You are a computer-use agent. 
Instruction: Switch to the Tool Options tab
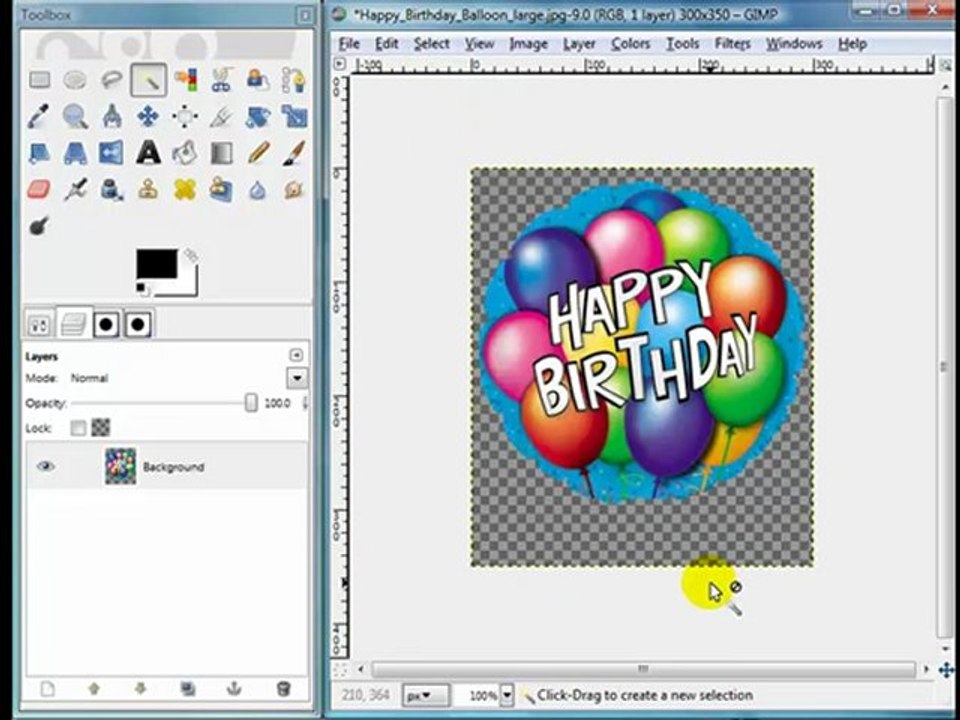point(39,326)
